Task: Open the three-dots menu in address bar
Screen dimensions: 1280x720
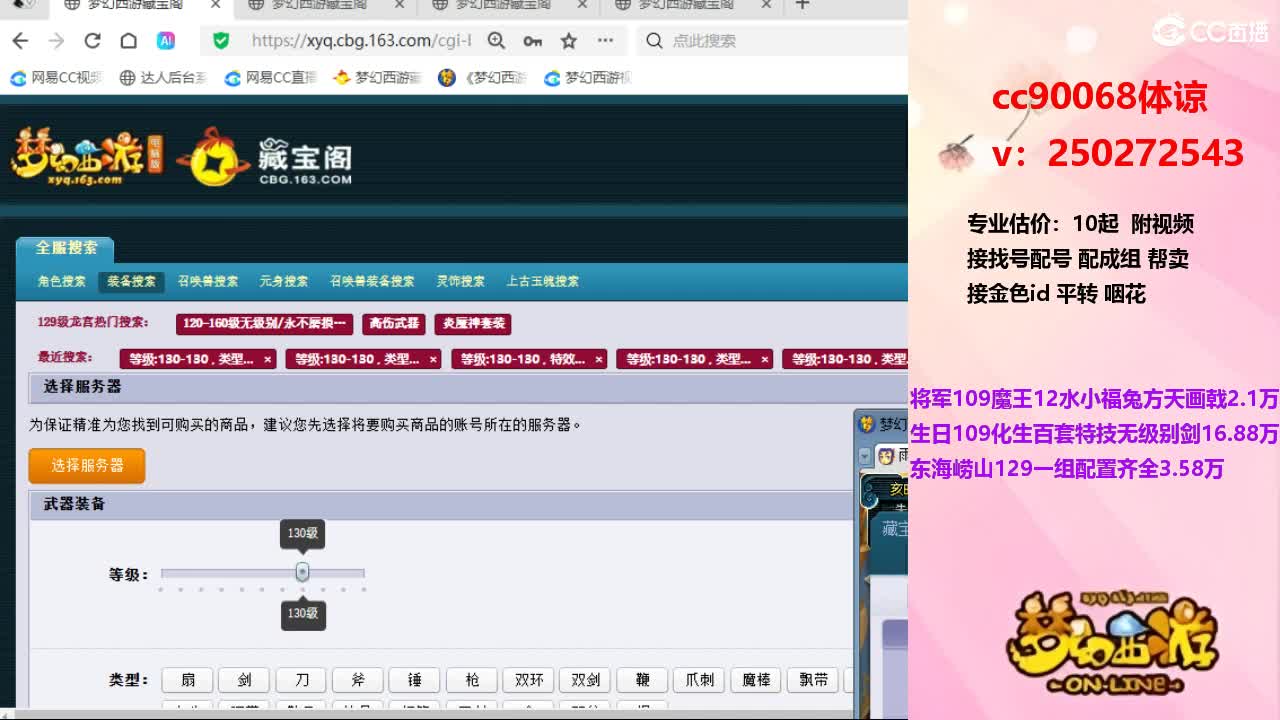Action: tap(605, 41)
